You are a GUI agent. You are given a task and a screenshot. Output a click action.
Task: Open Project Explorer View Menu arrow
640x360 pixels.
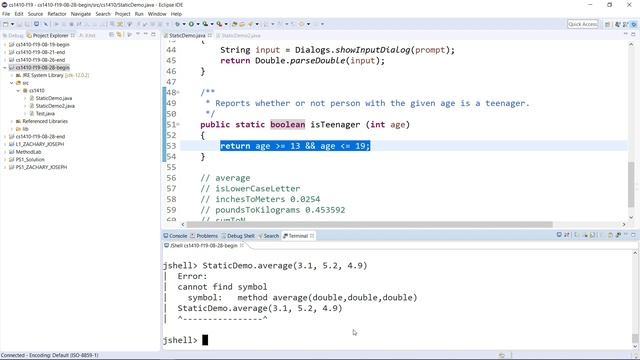pos(138,35)
